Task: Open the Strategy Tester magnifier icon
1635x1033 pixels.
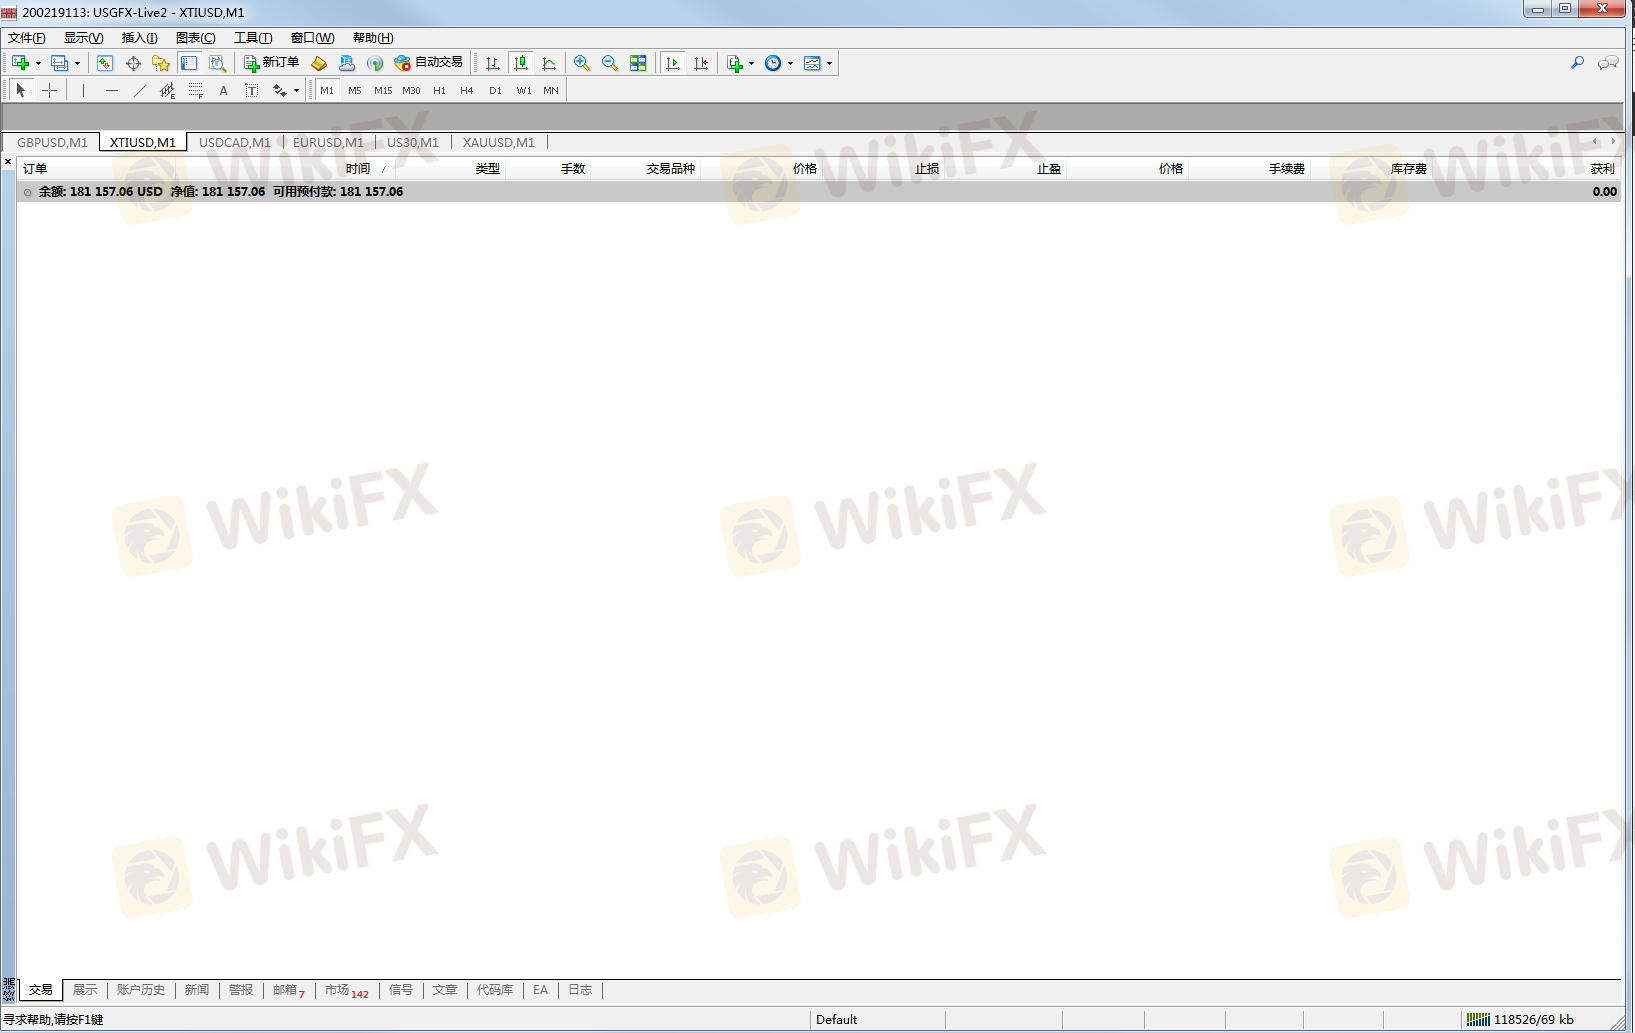Action: pyautogui.click(x=217, y=63)
